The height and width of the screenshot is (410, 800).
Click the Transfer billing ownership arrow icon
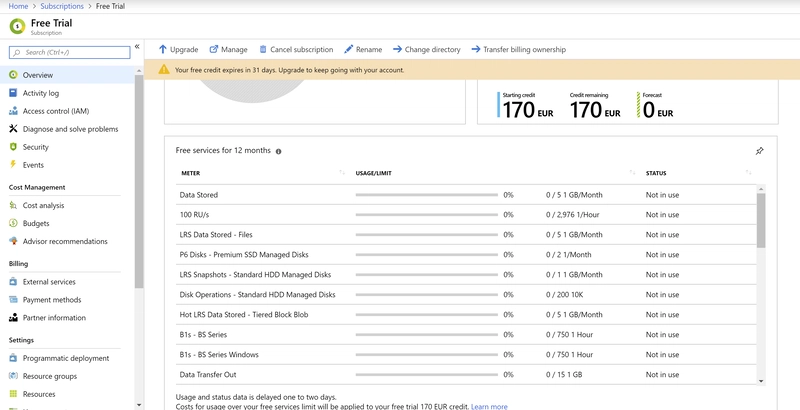pyautogui.click(x=476, y=49)
